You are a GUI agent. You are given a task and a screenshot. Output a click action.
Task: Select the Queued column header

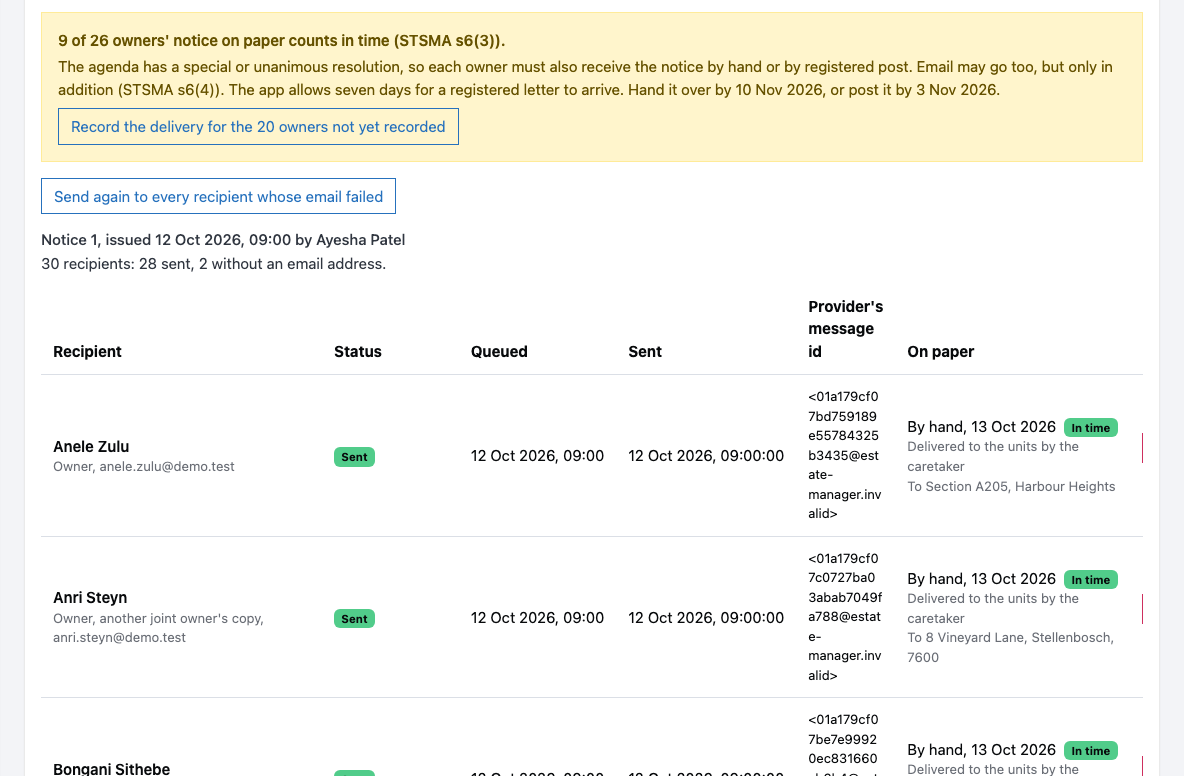[x=499, y=352]
